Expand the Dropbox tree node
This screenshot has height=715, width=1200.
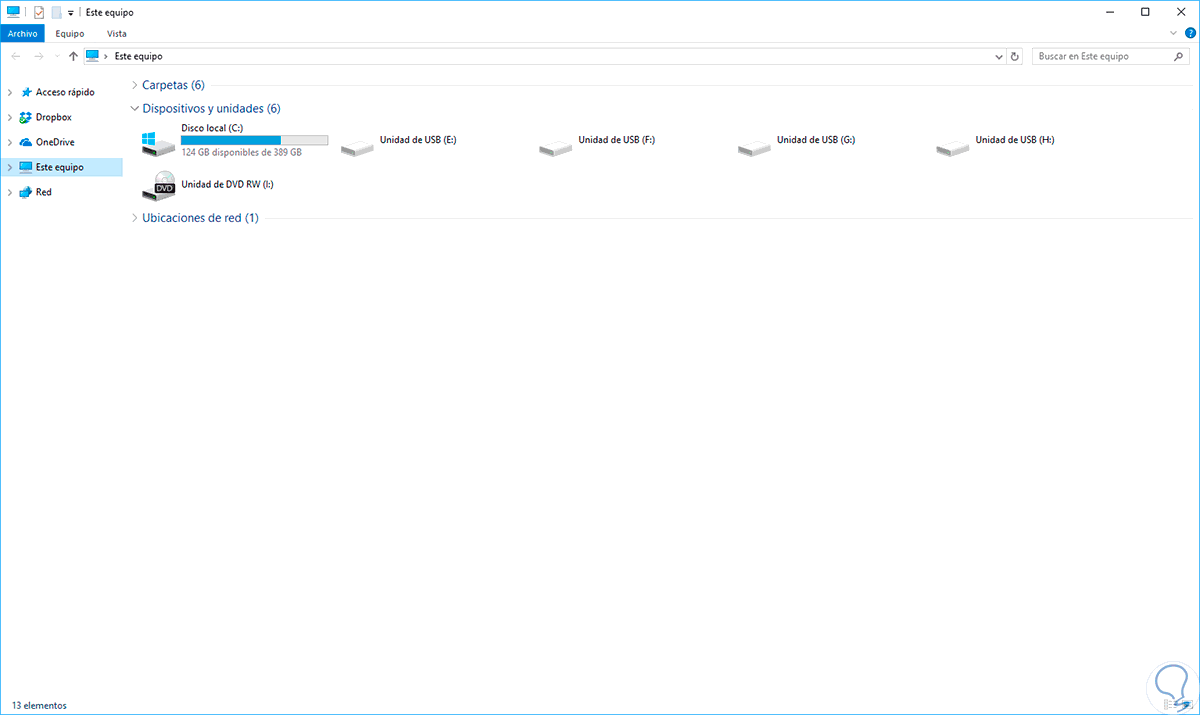tap(10, 117)
